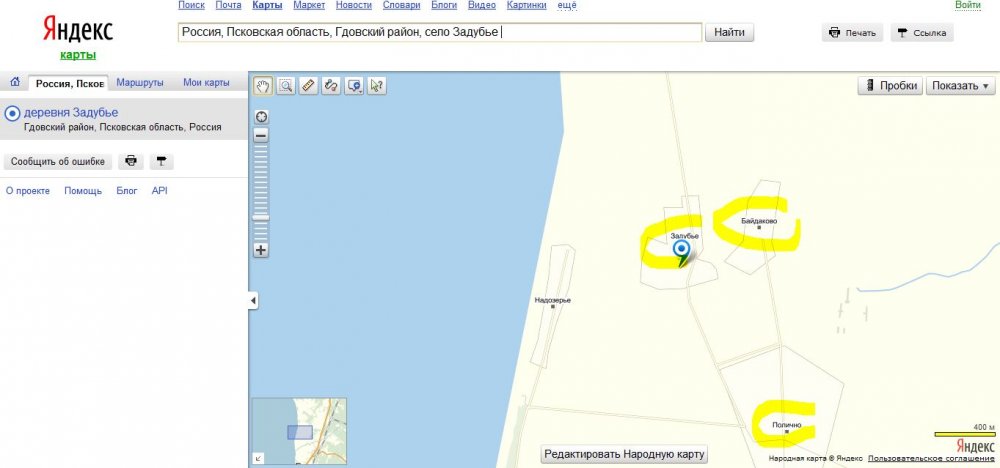Select the hand pan tool
The height and width of the screenshot is (468, 1000).
(x=263, y=85)
